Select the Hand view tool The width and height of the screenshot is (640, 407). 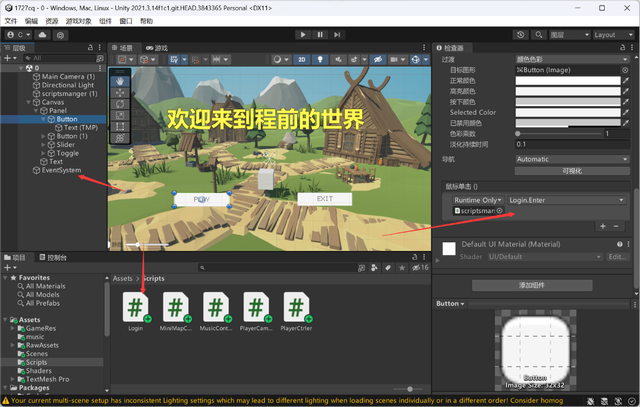tap(120, 81)
